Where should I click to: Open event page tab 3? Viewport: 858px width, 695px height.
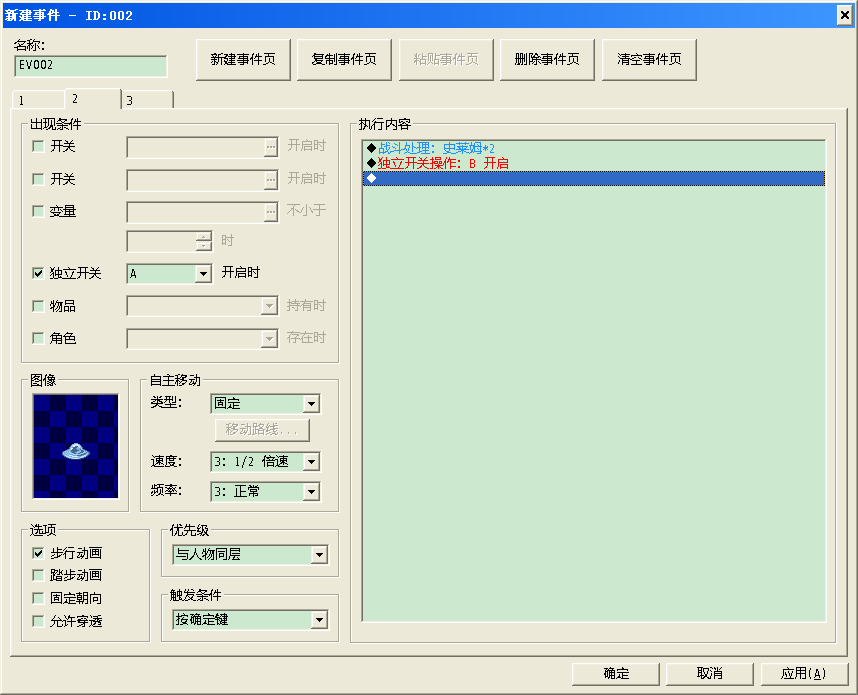click(147, 100)
